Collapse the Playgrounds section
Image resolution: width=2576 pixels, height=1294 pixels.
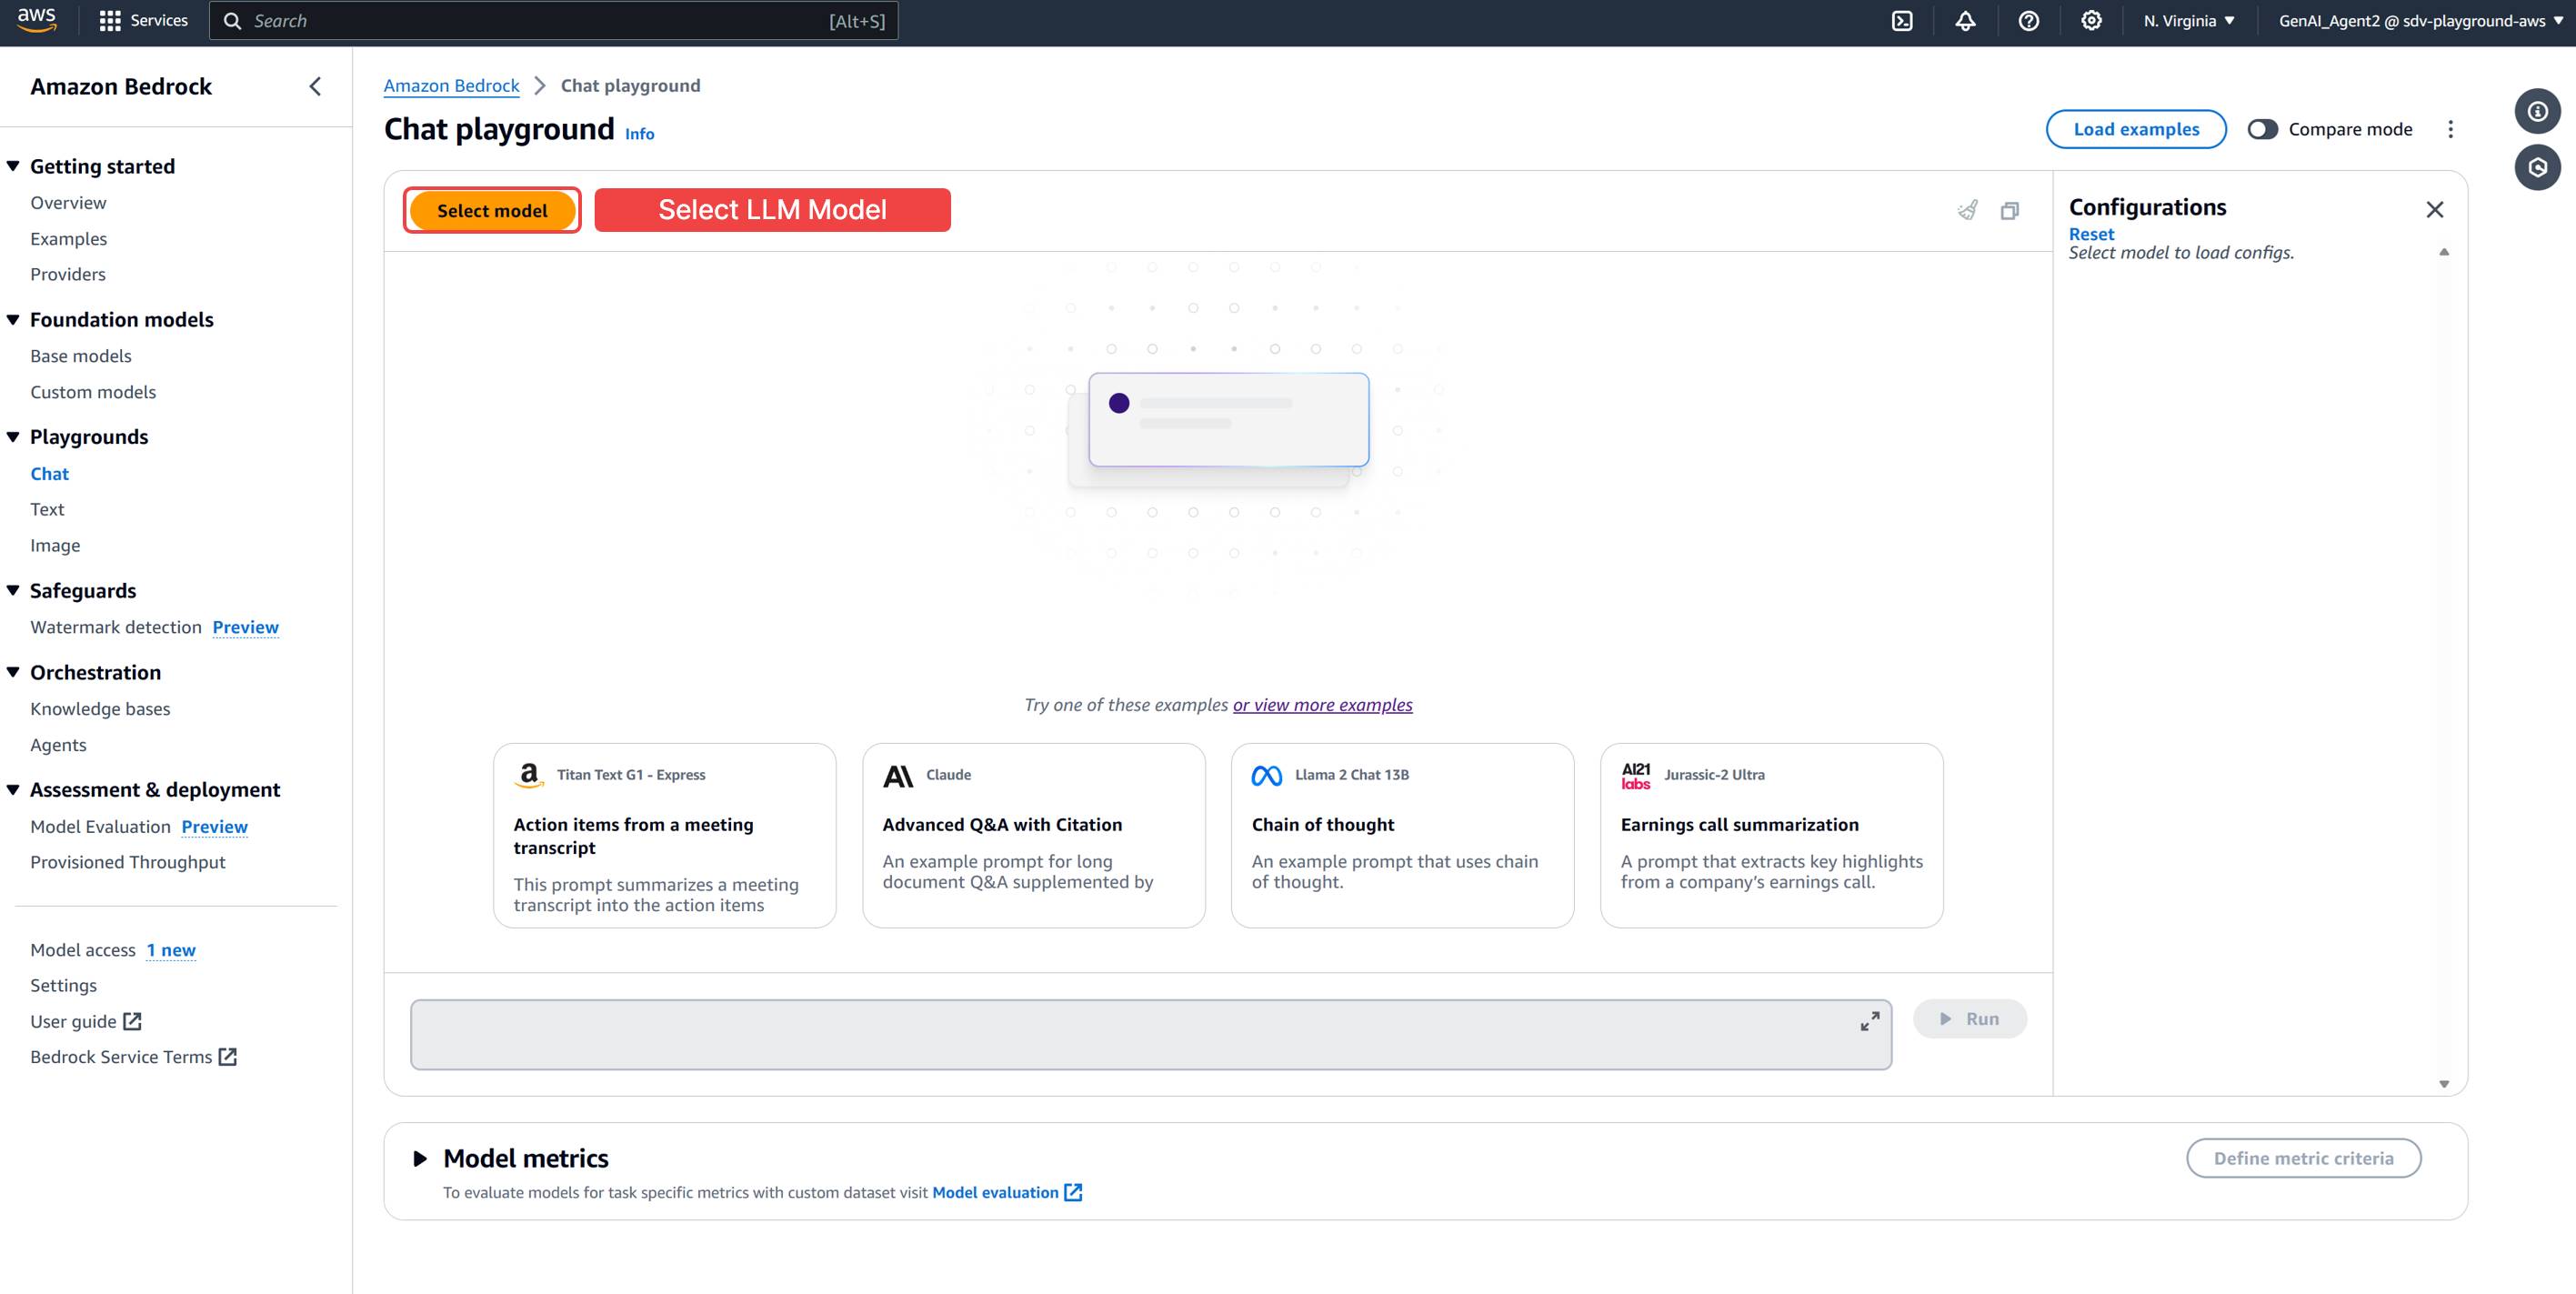13,437
